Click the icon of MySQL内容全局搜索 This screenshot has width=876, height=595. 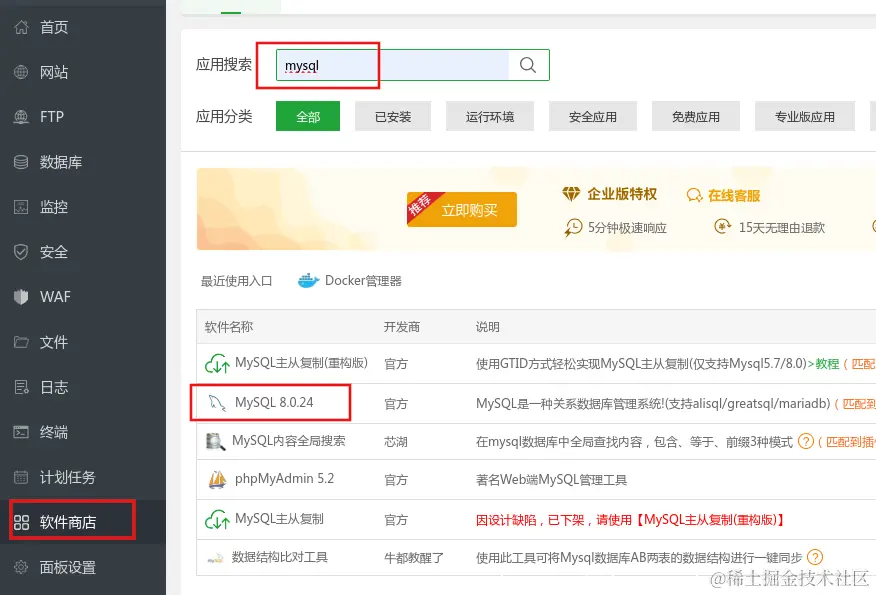[x=216, y=441]
